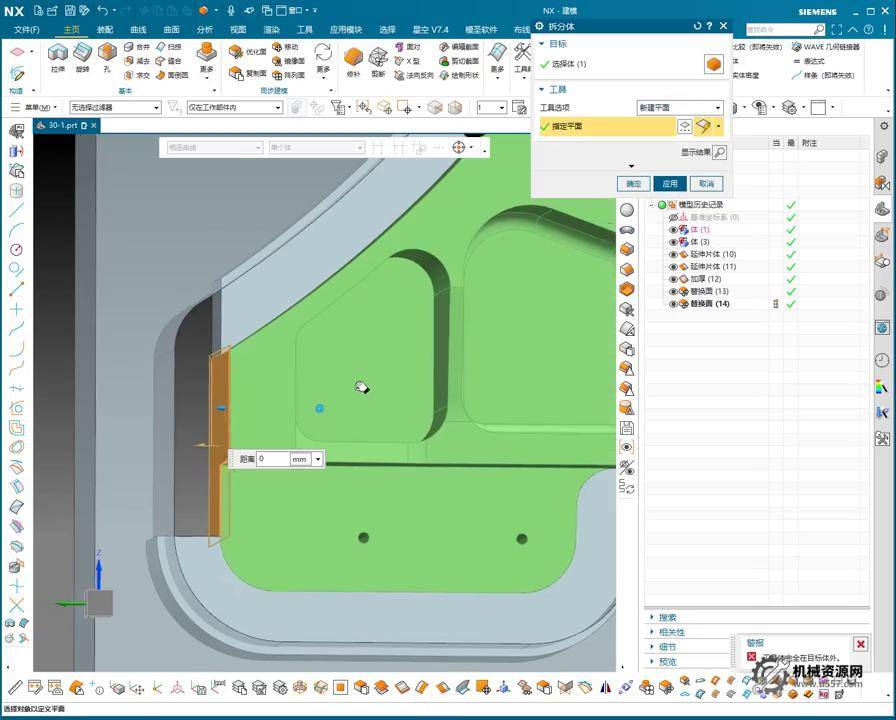Select the 移动 (Move face) icon

coord(278,47)
